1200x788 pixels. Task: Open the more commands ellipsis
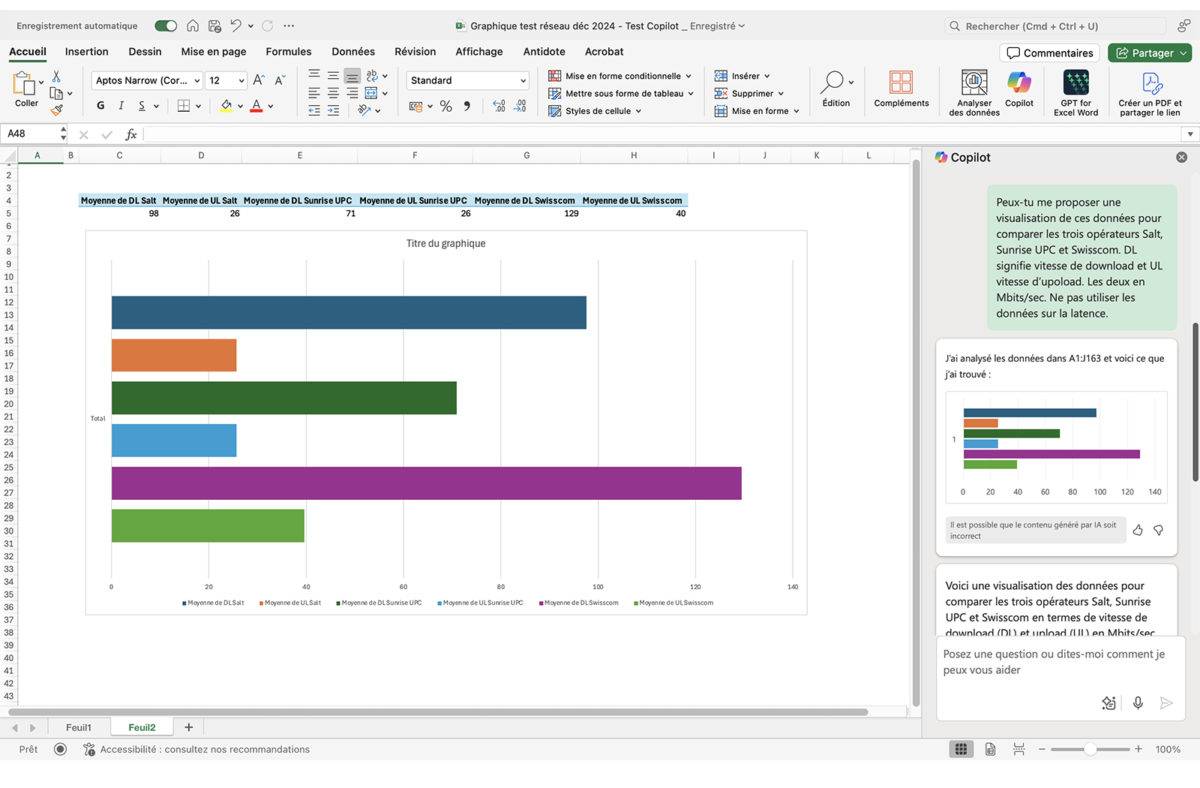tap(289, 26)
